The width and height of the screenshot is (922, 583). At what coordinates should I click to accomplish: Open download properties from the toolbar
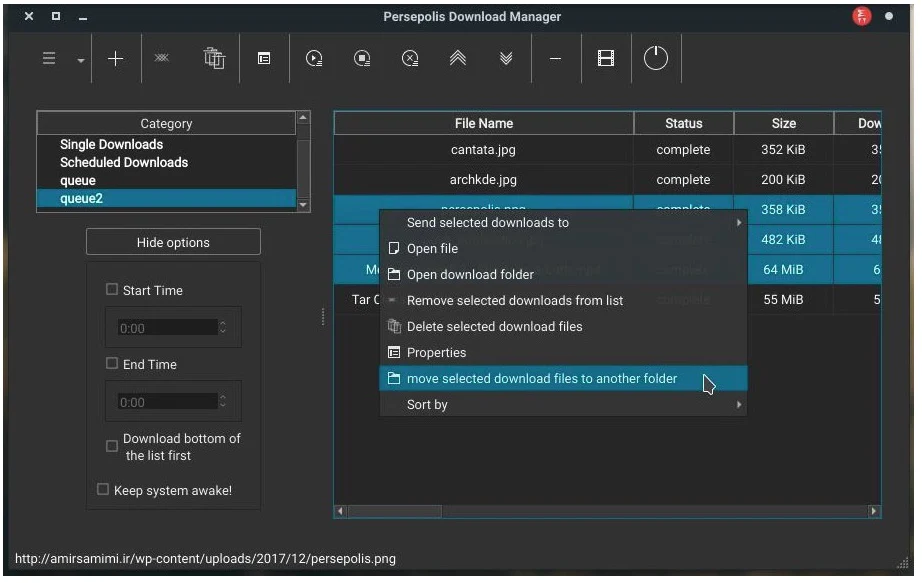click(x=264, y=58)
